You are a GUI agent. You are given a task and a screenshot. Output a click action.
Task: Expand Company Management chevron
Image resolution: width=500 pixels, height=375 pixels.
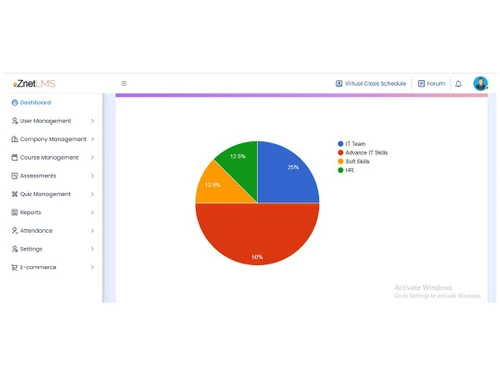click(x=92, y=139)
